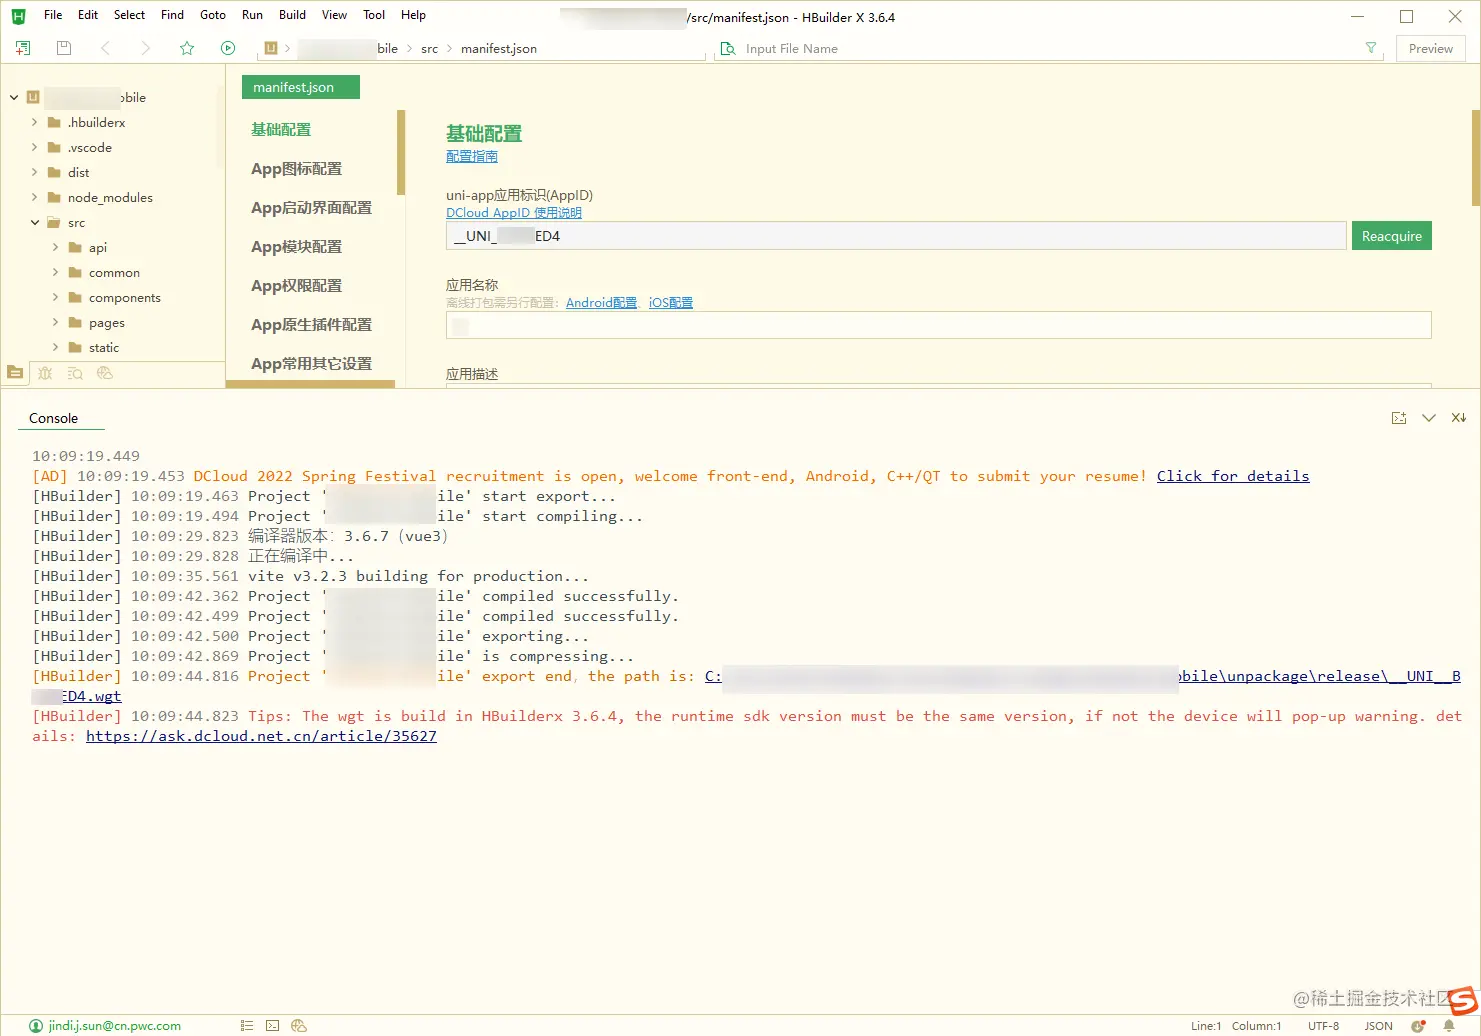Viewport: 1481px width, 1036px height.
Task: Select the static folder in tree
Action: point(104,347)
